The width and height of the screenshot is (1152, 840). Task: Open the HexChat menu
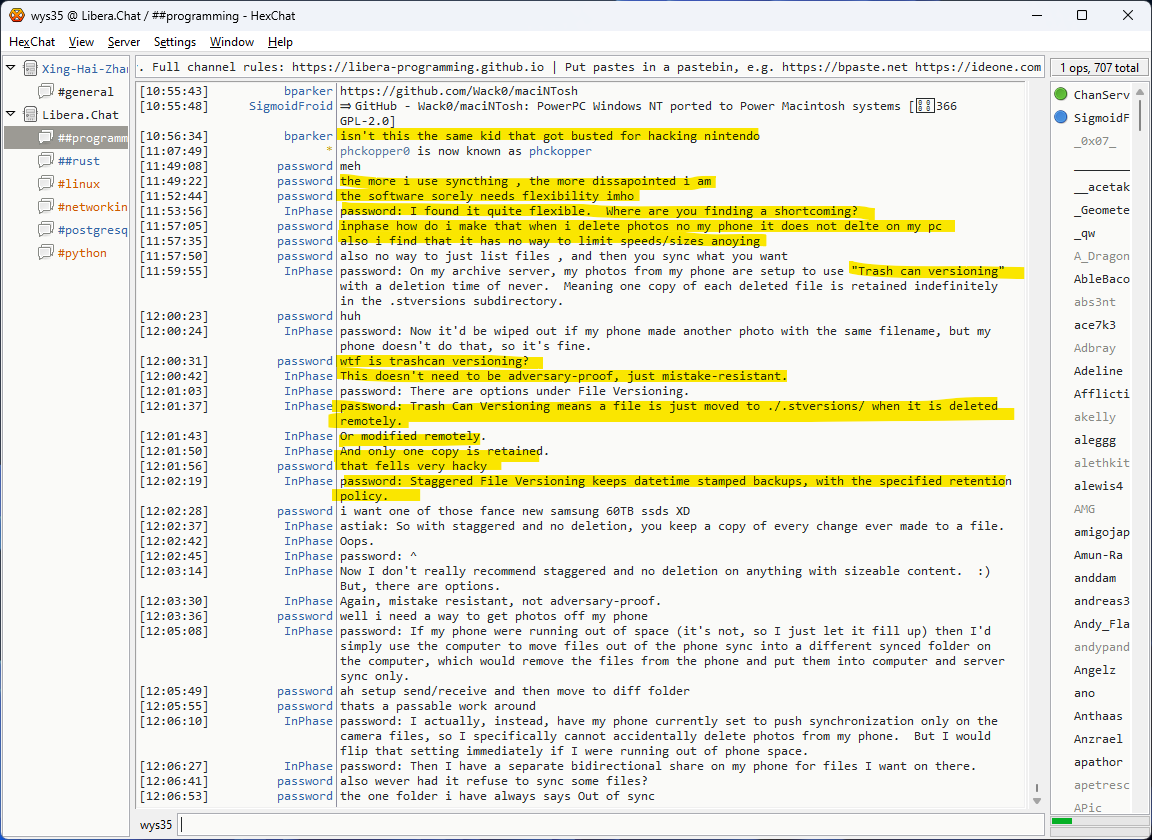(32, 42)
